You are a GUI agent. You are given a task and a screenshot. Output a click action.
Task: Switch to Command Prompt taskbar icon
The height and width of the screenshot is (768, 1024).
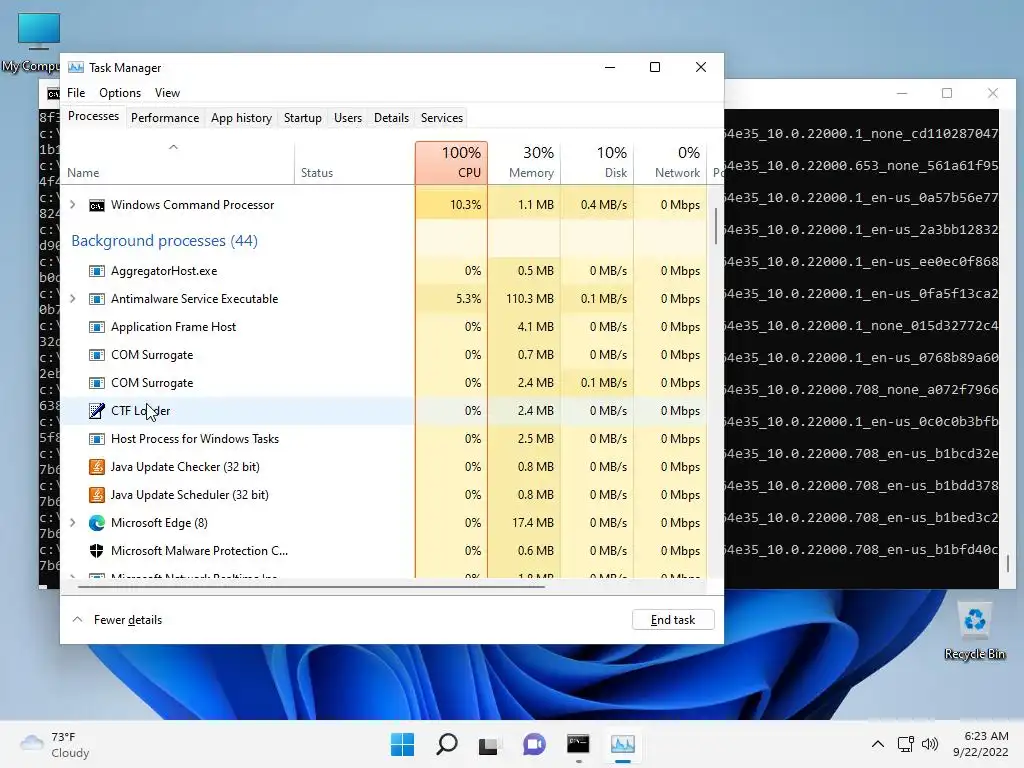point(578,744)
